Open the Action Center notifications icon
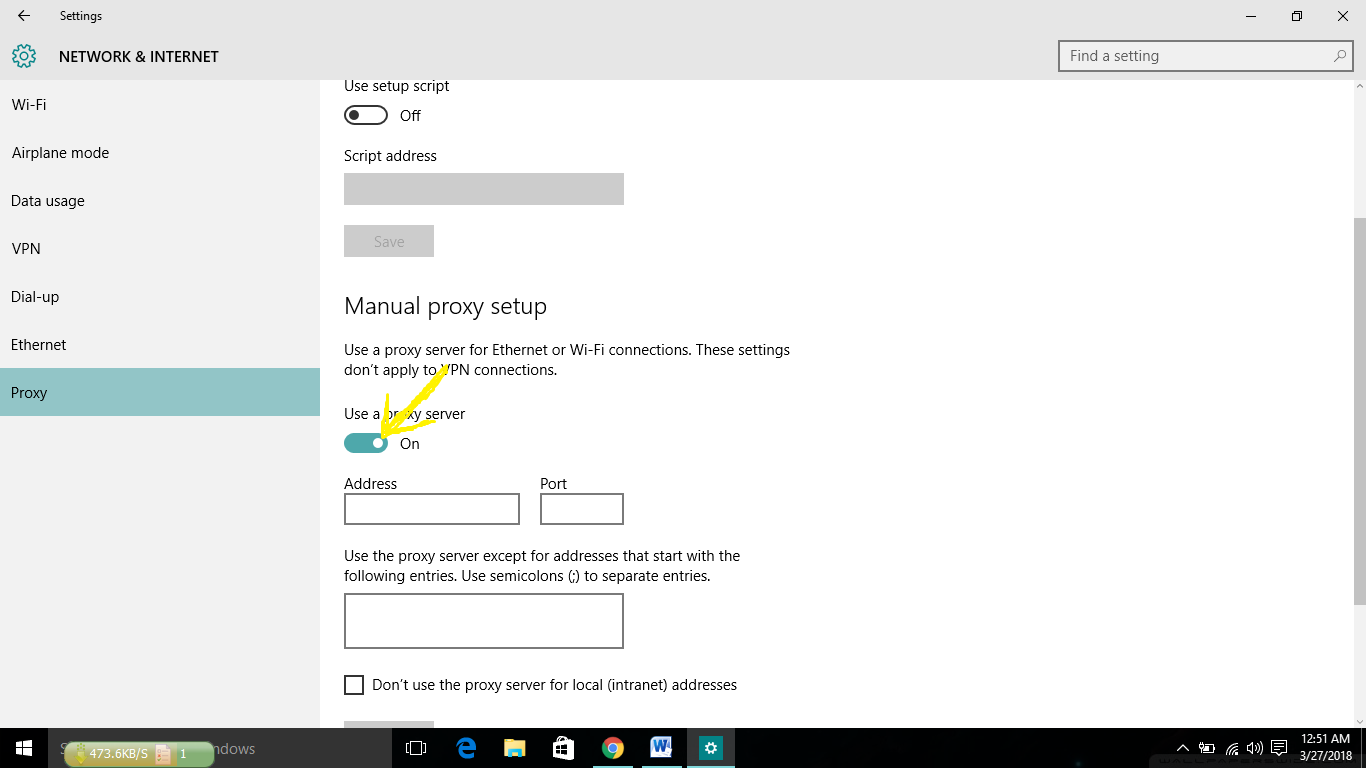 pyautogui.click(x=1279, y=748)
